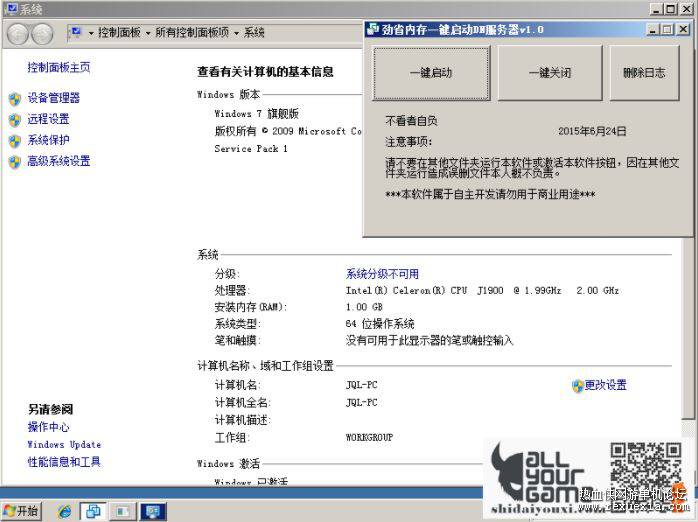The image size is (698, 522).
Task: Open 高级系统设置 link
Action: tap(59, 161)
